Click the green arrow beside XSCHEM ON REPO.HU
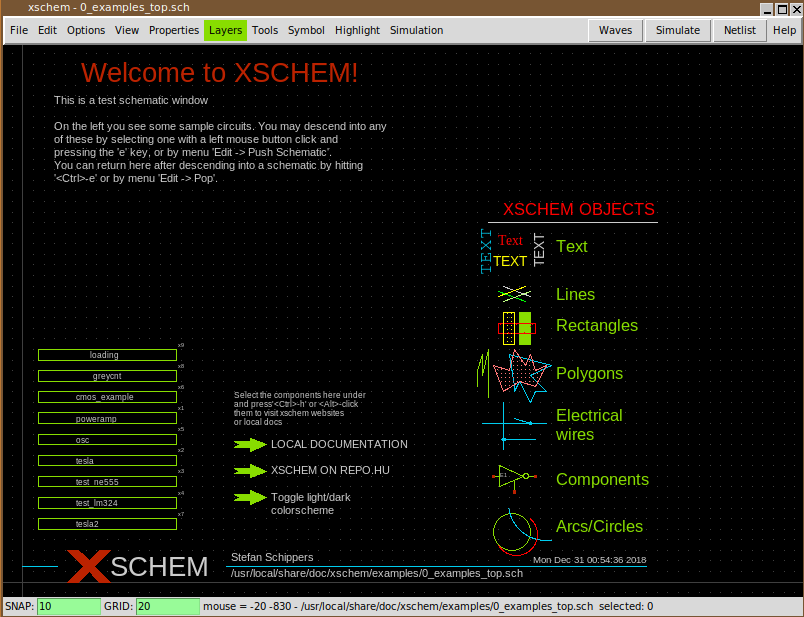This screenshot has height=617, width=804. tap(249, 471)
